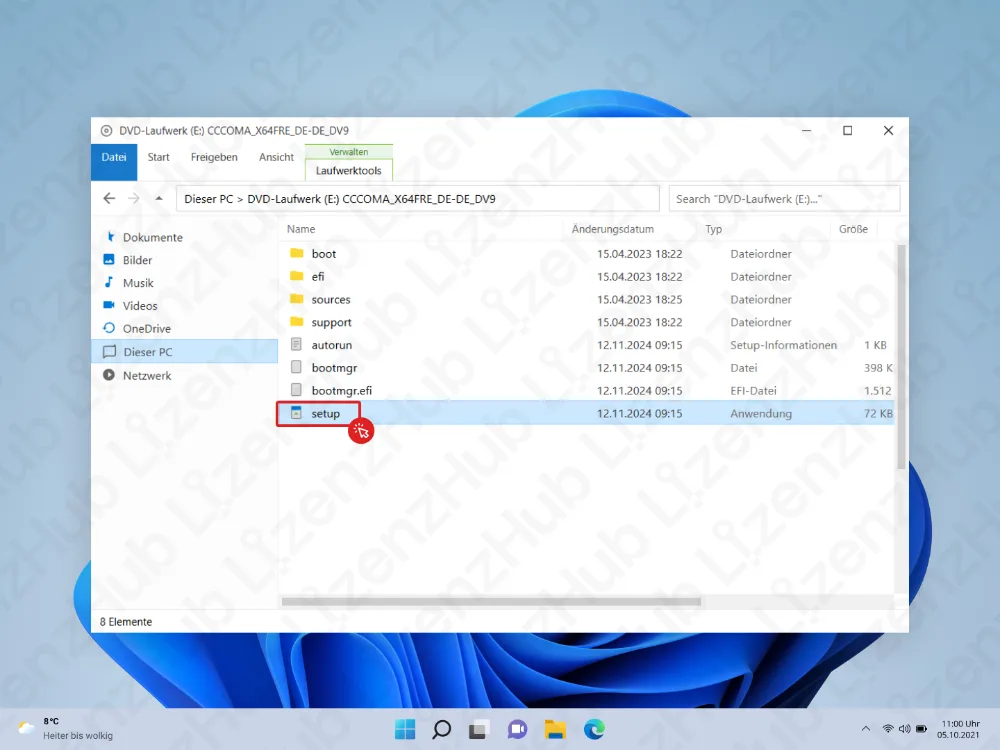Click the Dieser PC monitor icon
The width and height of the screenshot is (1000, 750).
pyautogui.click(x=110, y=351)
